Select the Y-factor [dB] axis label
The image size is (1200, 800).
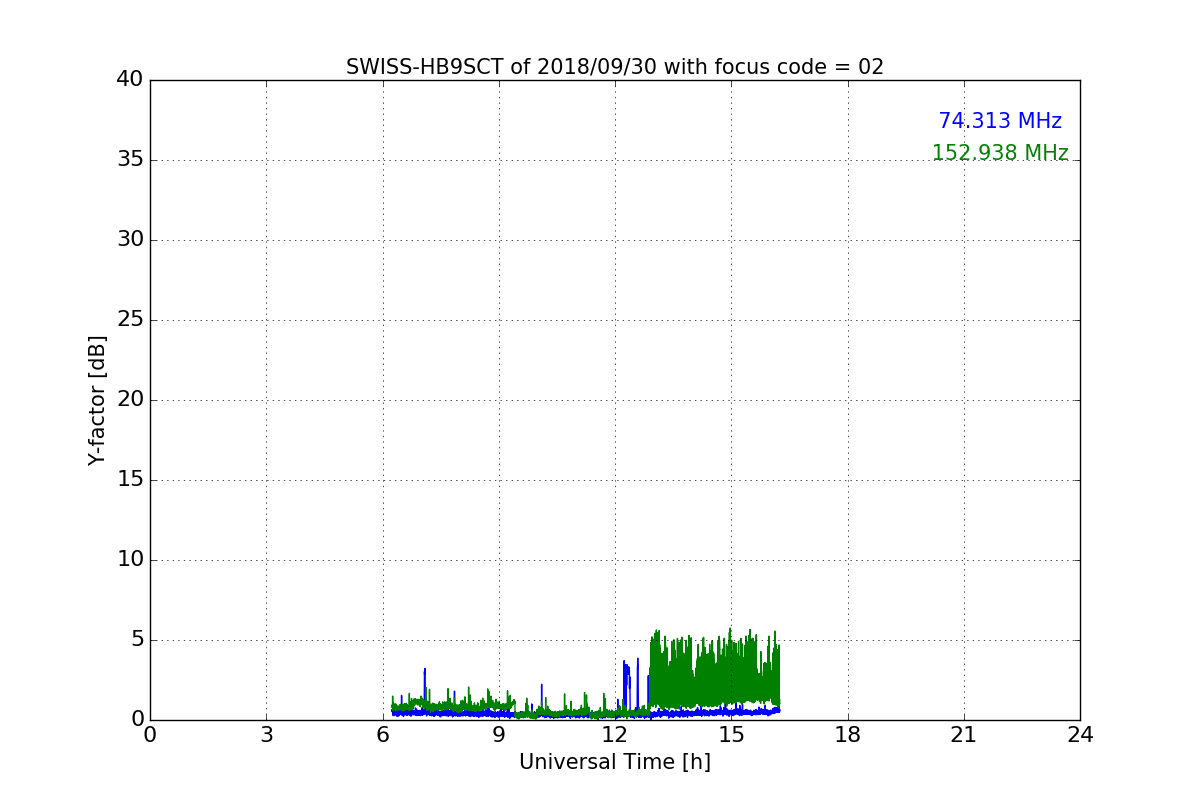tap(97, 400)
